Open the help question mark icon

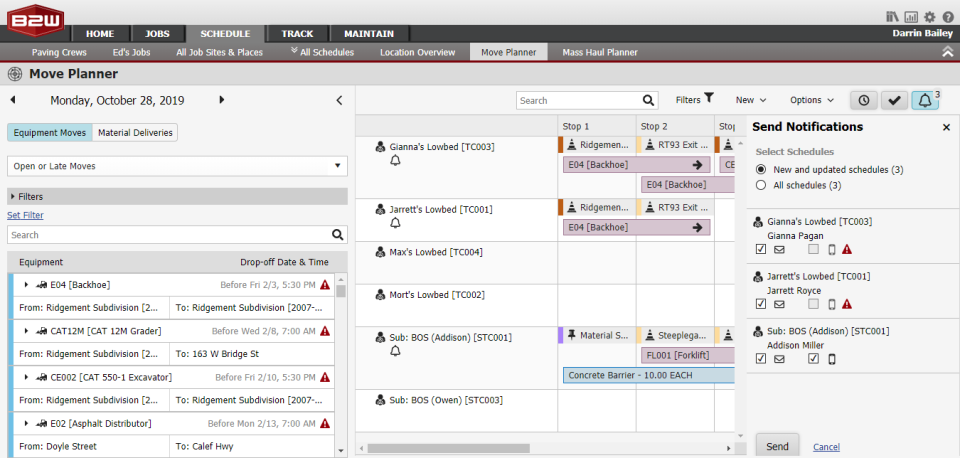(948, 17)
